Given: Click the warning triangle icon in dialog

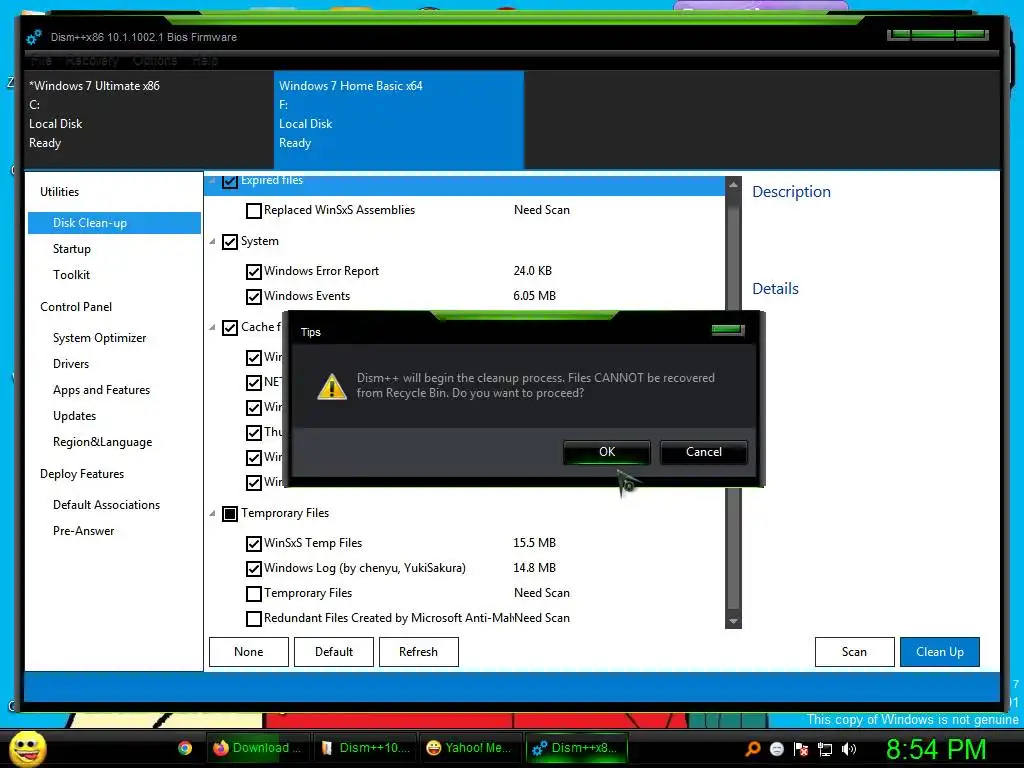Looking at the screenshot, I should (332, 386).
